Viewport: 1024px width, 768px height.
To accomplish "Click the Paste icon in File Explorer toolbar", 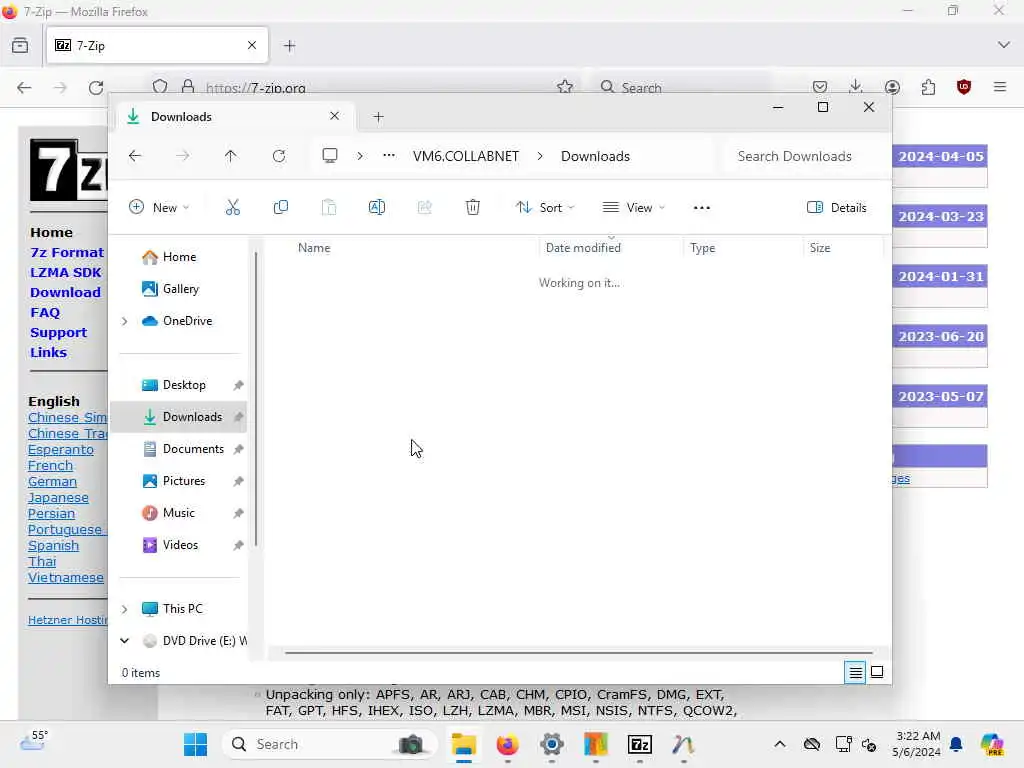I will point(328,208).
